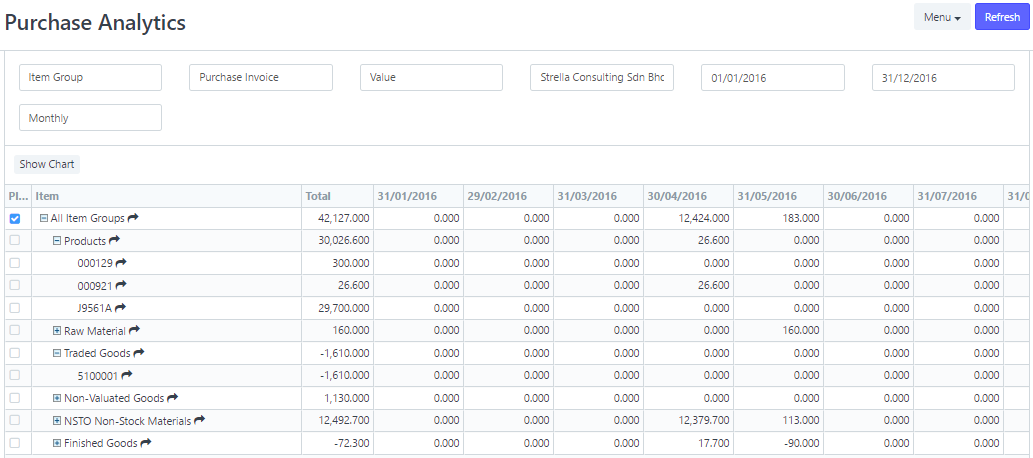Open item 000129 via its arrow icon
This screenshot has height=458, width=1033.
pos(121,262)
